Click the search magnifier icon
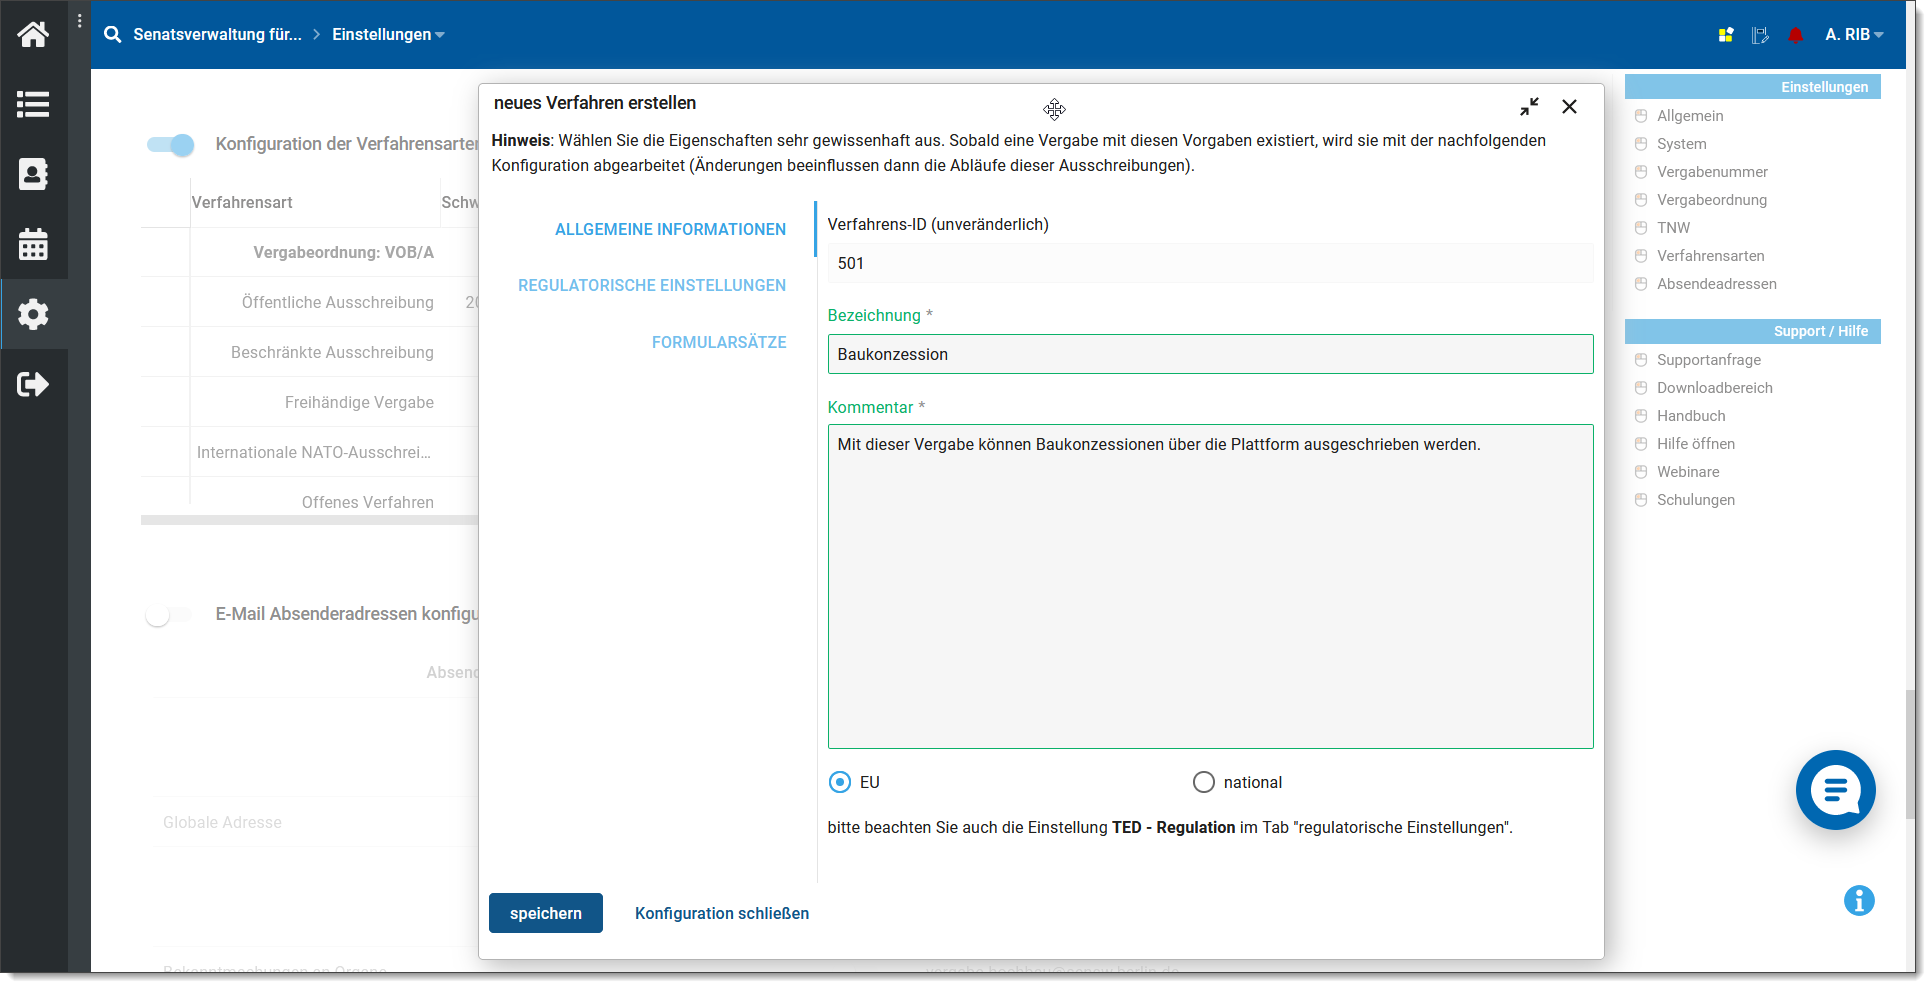 113,34
